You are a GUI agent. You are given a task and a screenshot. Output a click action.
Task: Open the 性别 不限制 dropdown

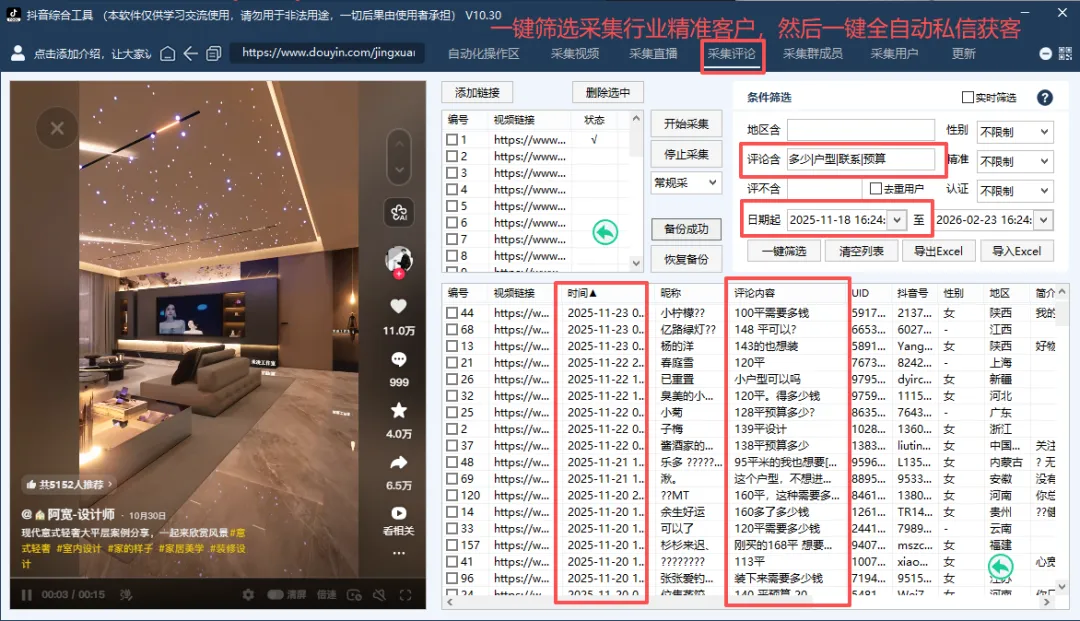coord(1015,132)
